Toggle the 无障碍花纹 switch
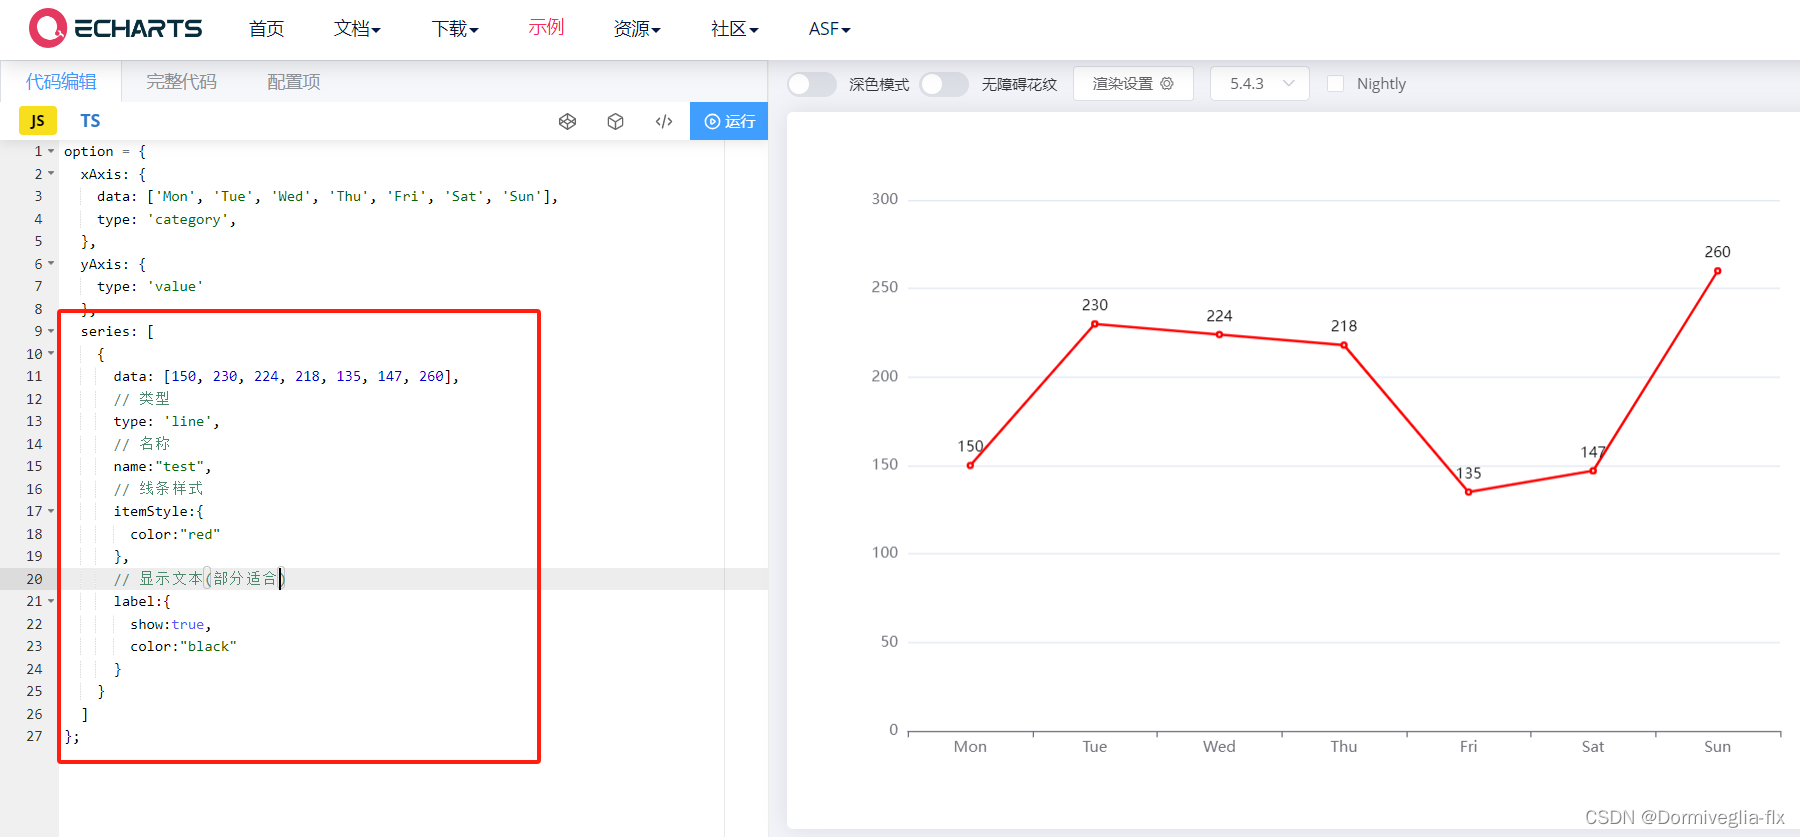 click(x=944, y=84)
